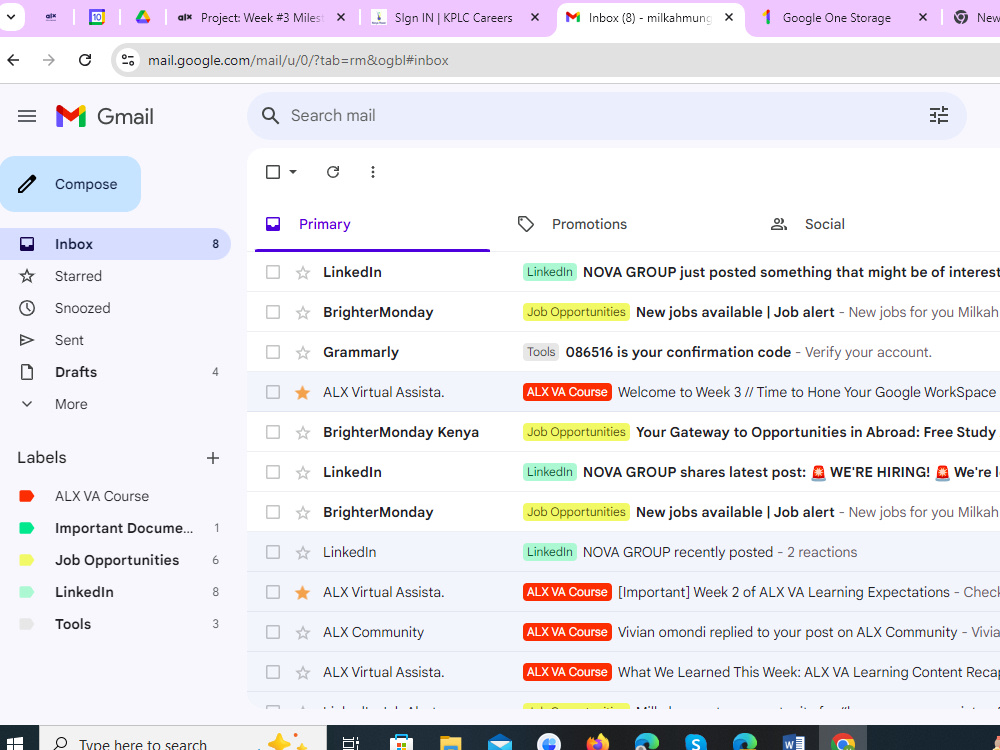The image size is (1000, 750).
Task: Expand More in the left sidebar
Action: click(x=71, y=404)
